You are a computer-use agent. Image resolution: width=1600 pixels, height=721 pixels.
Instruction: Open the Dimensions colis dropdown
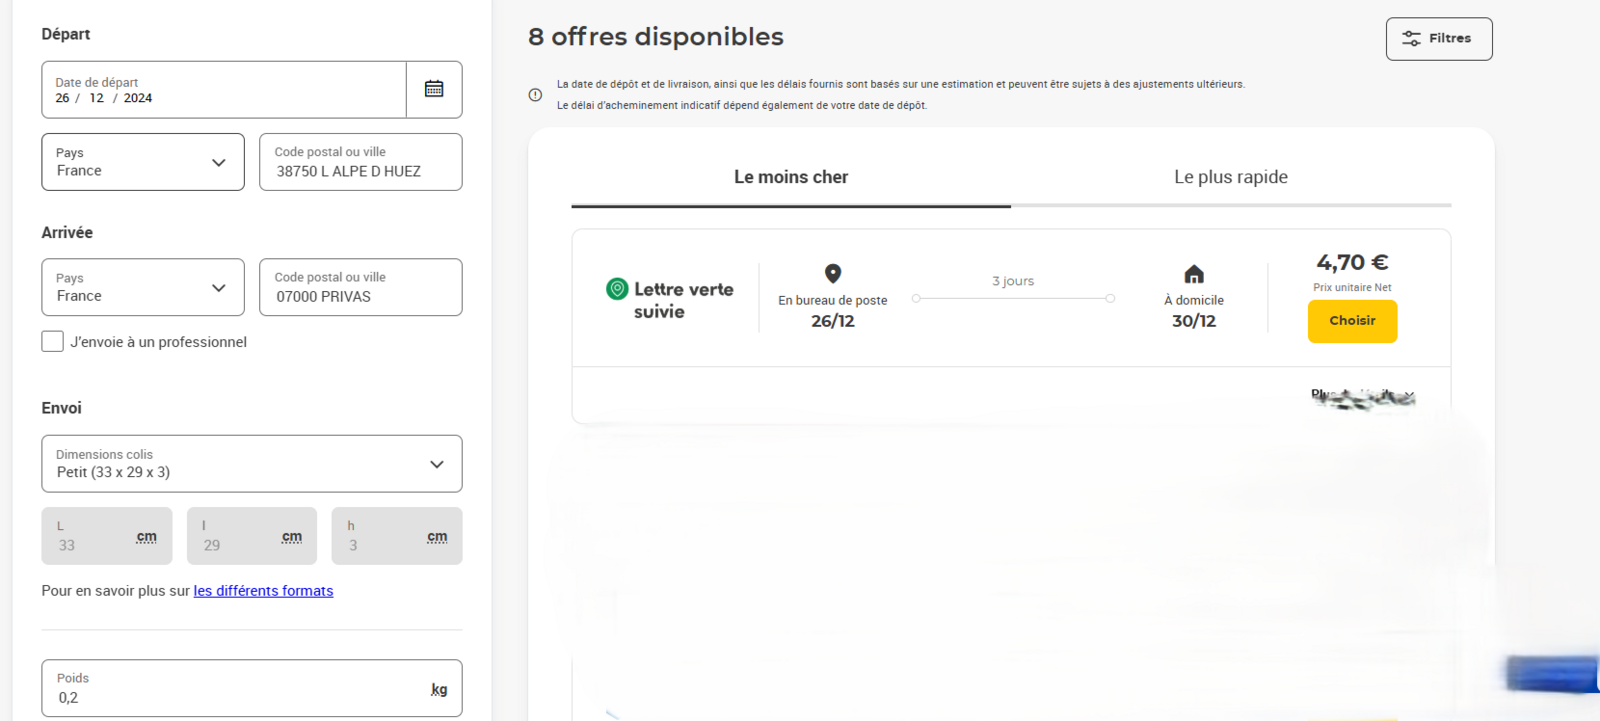(x=251, y=464)
